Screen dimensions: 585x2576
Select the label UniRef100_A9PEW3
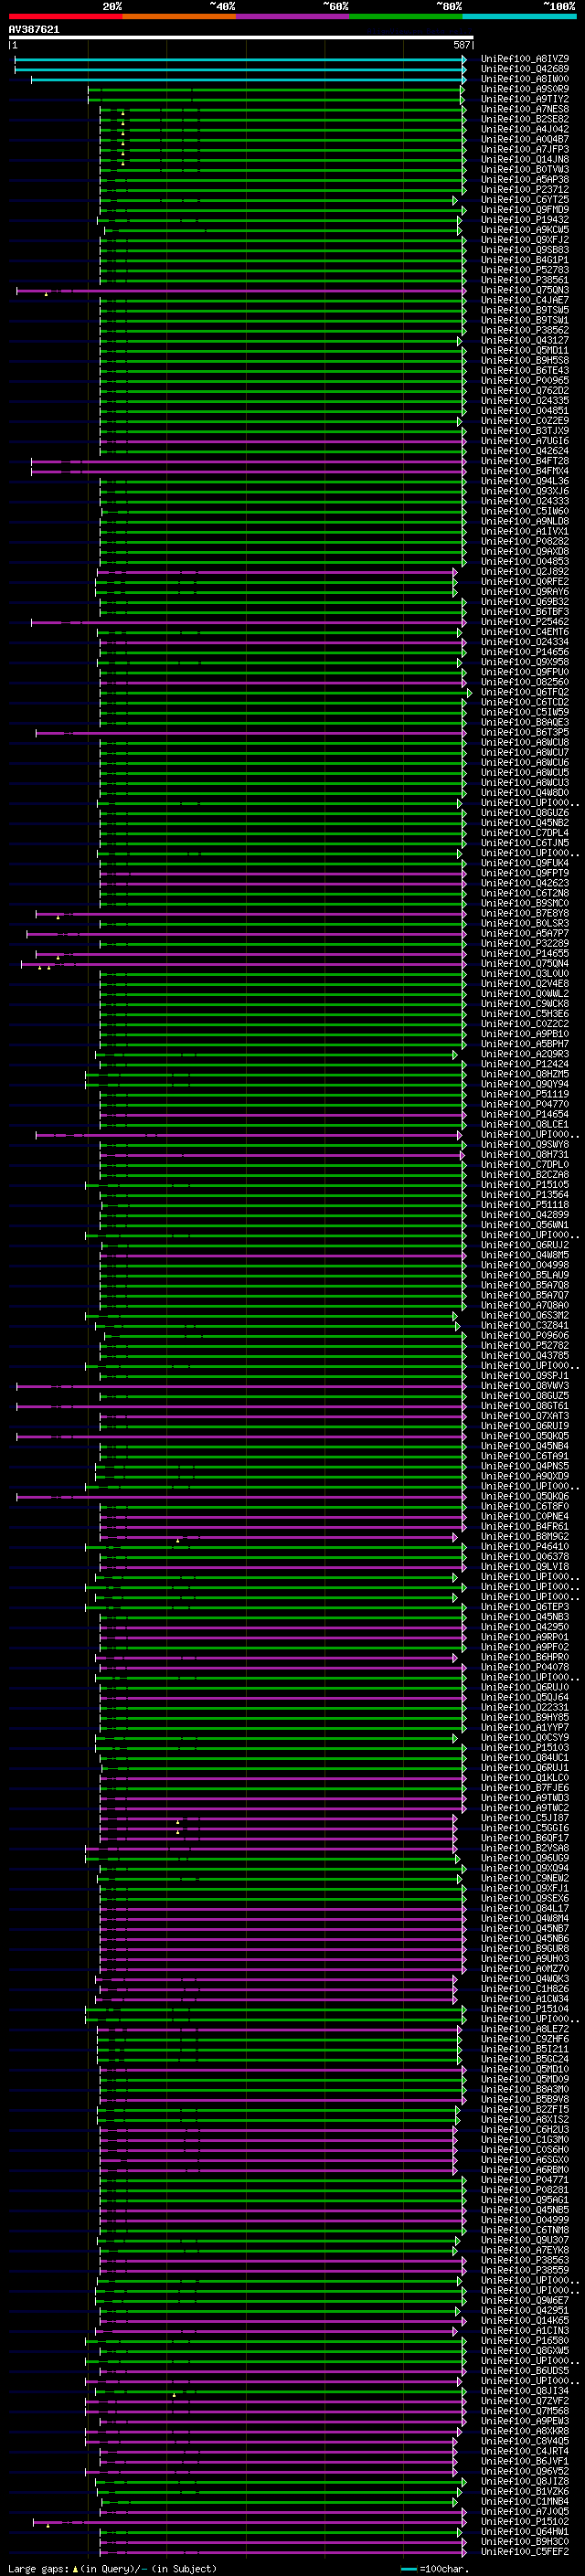525,2421
